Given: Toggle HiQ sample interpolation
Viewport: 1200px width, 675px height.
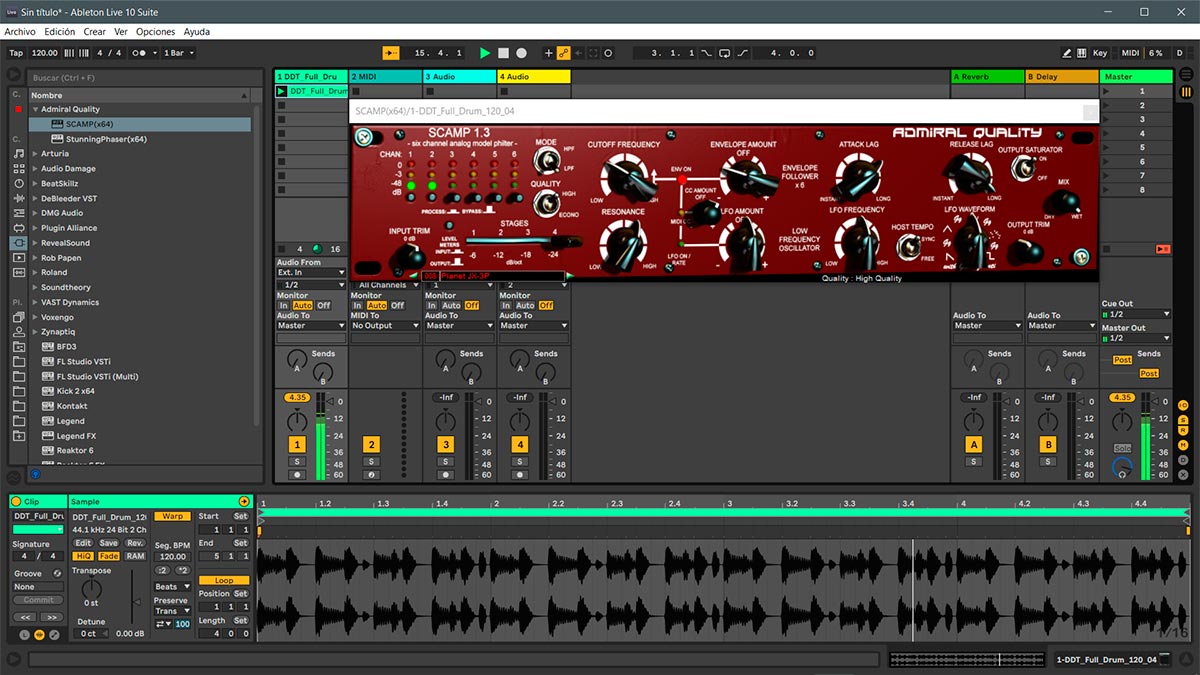Looking at the screenshot, I should [84, 556].
